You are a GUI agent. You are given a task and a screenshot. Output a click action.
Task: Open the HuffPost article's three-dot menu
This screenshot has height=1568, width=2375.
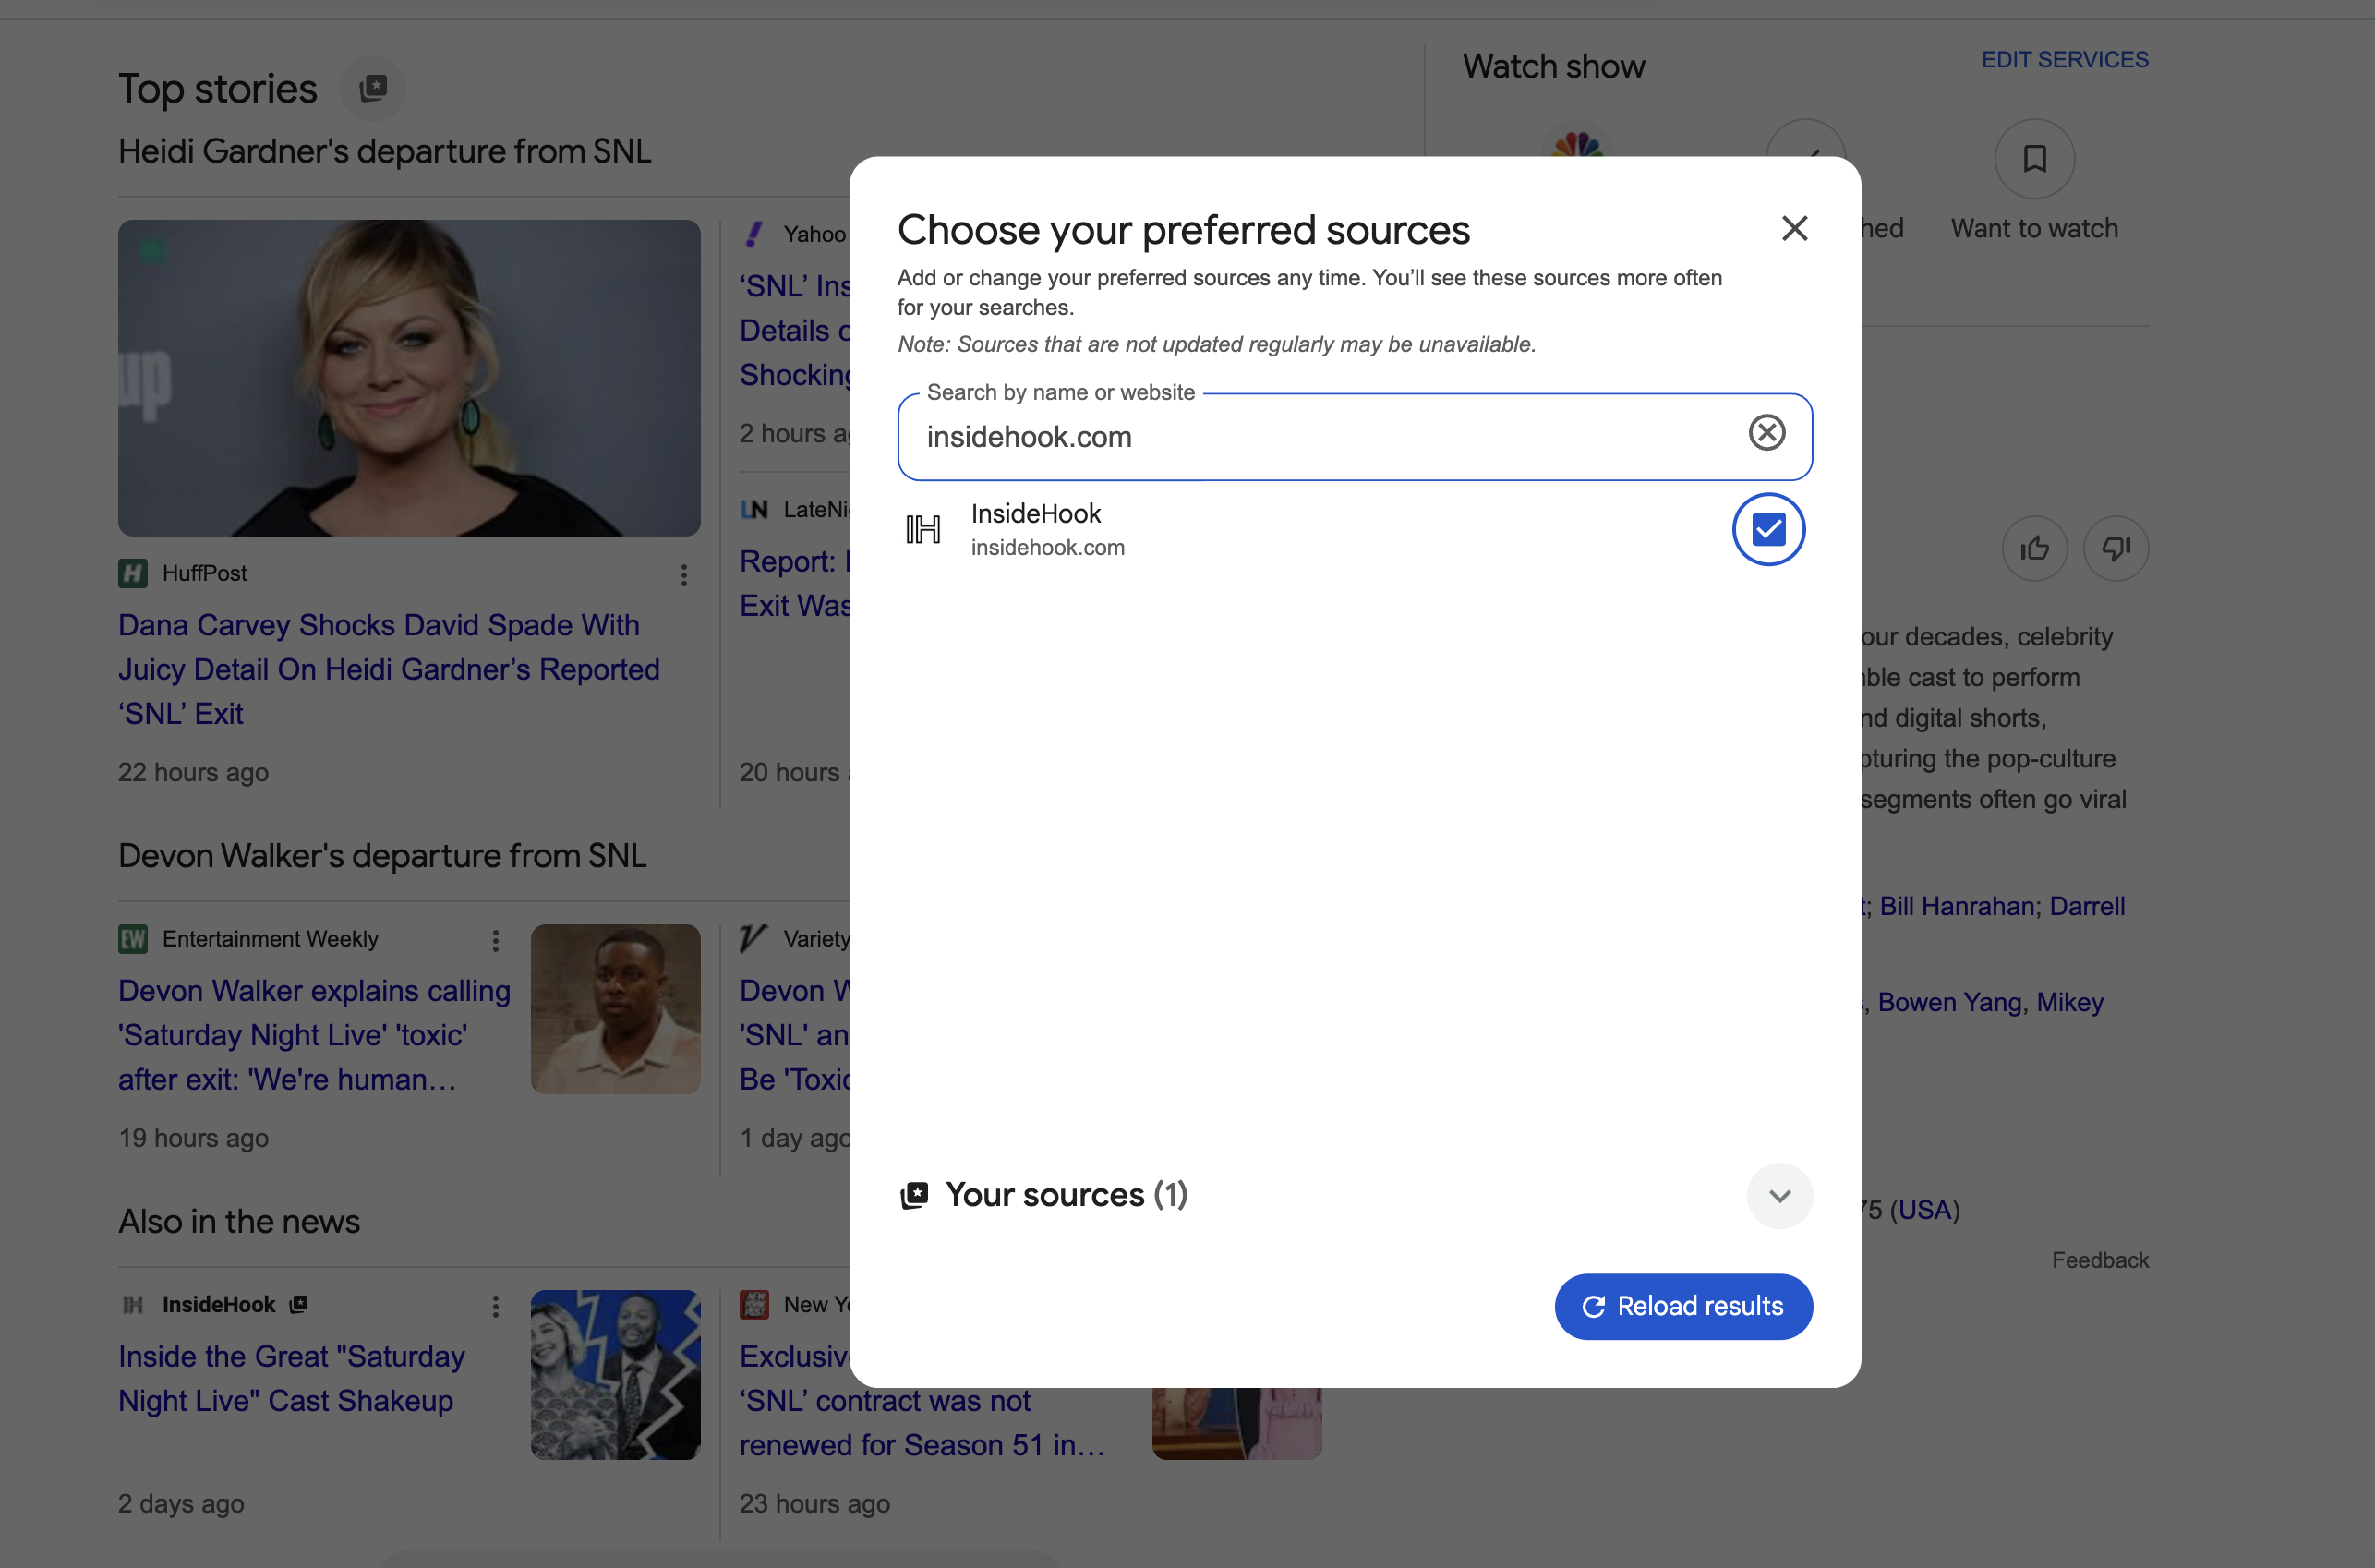coord(684,575)
